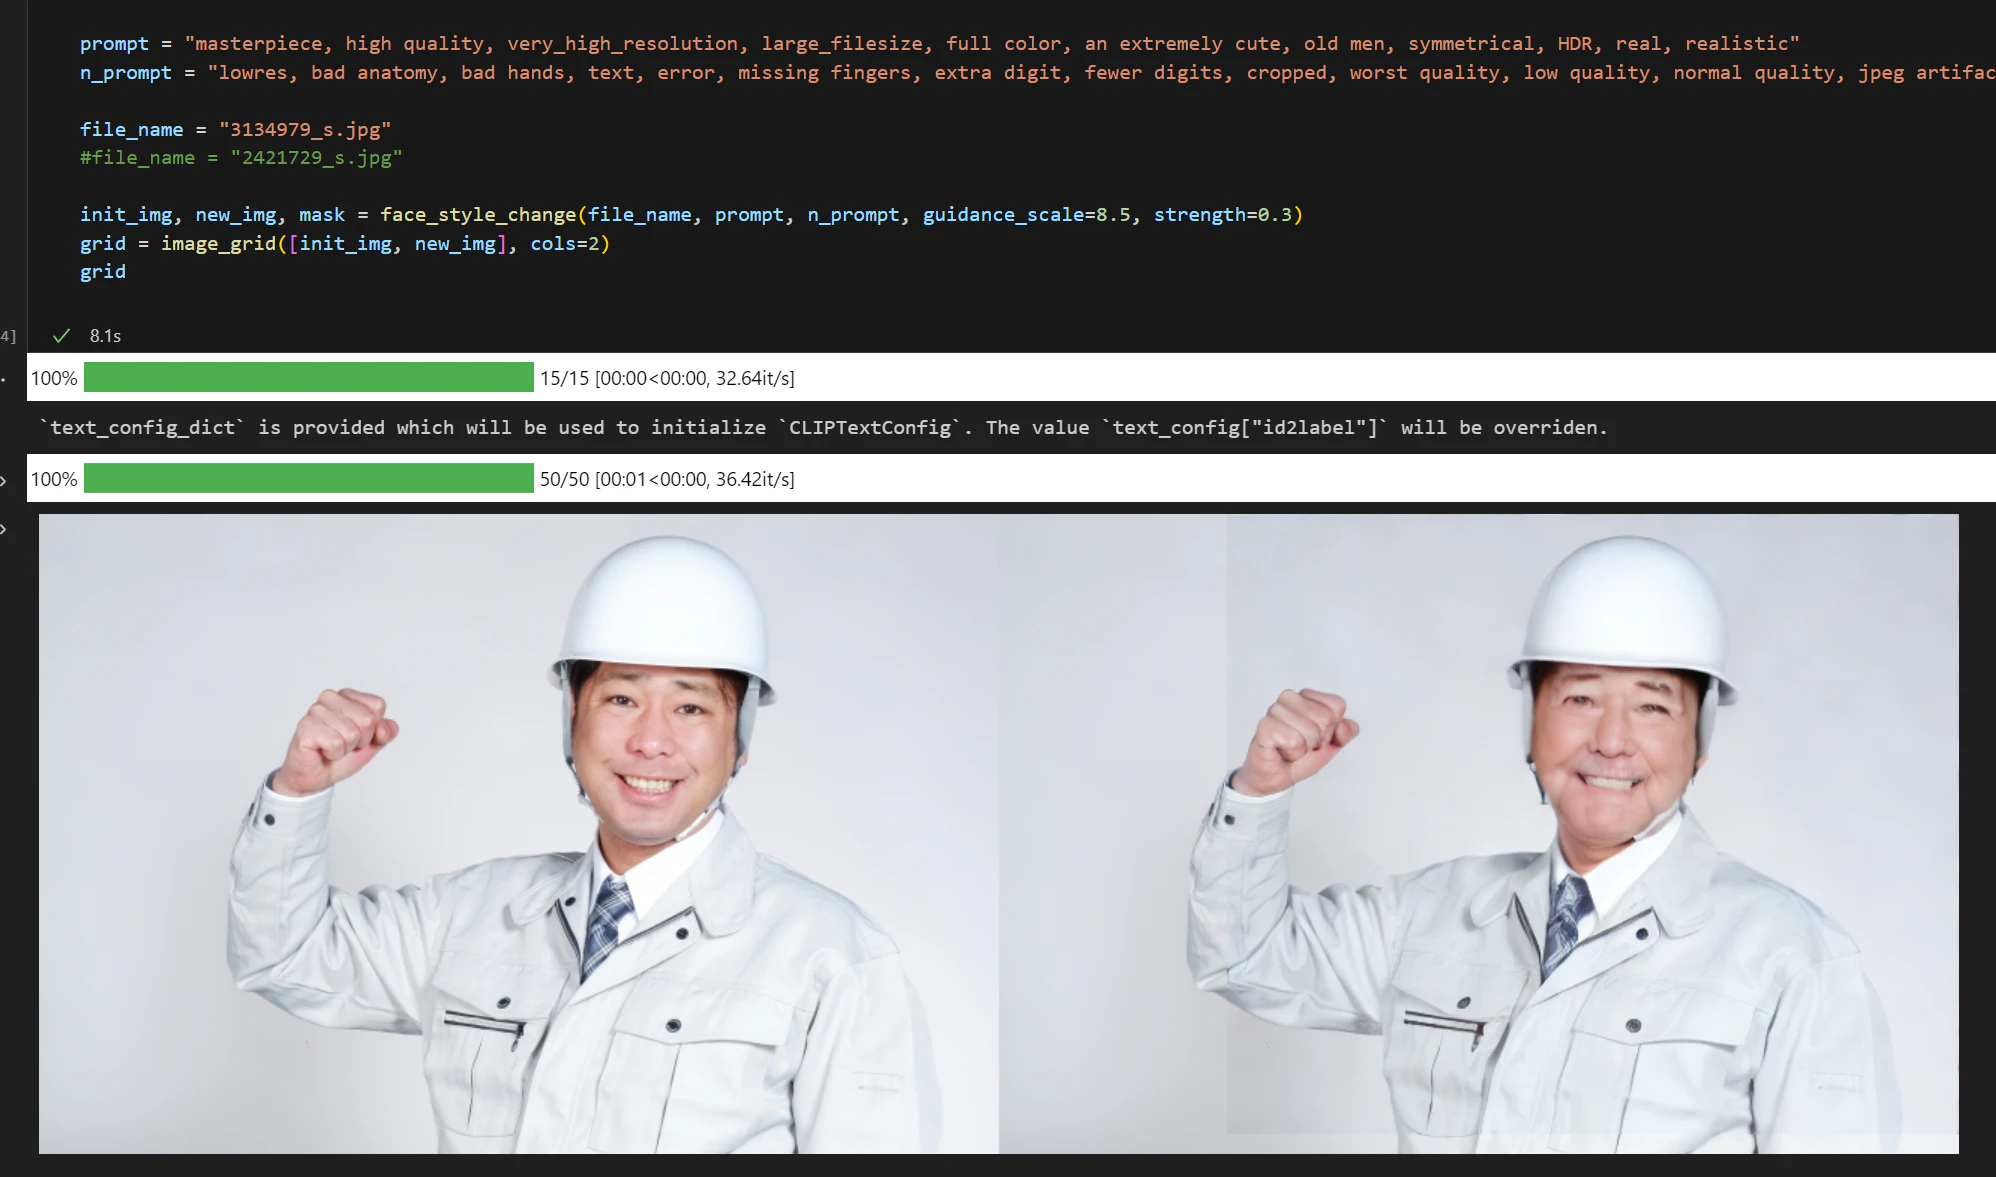Click the dots icon beside first progress bar
The width and height of the screenshot is (1996, 1177).
coord(4,379)
